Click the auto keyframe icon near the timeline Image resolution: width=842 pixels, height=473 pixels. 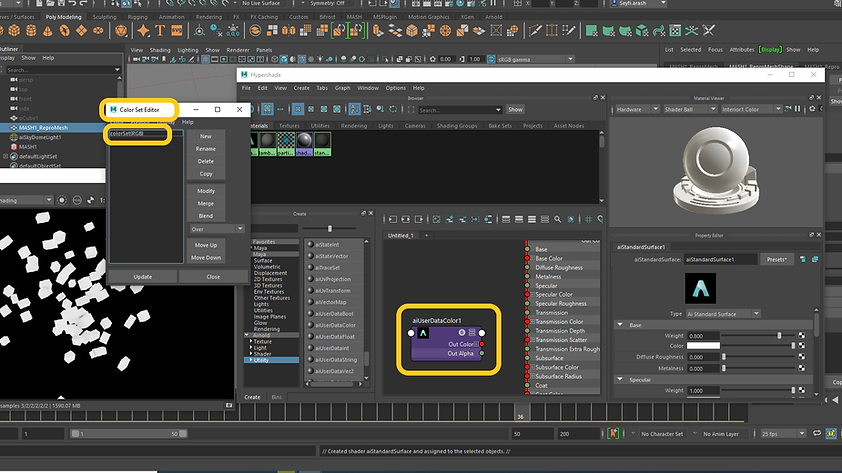click(614, 434)
